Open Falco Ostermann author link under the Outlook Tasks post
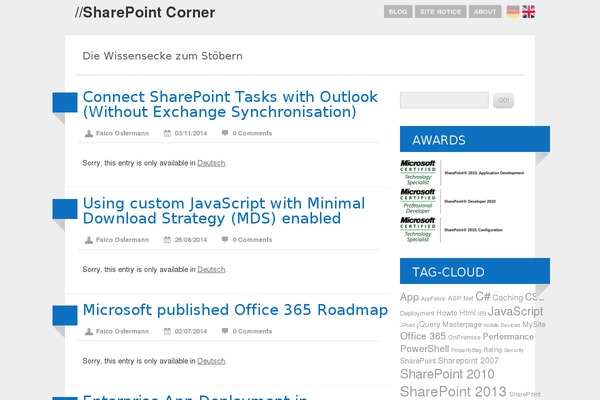 pyautogui.click(x=122, y=133)
